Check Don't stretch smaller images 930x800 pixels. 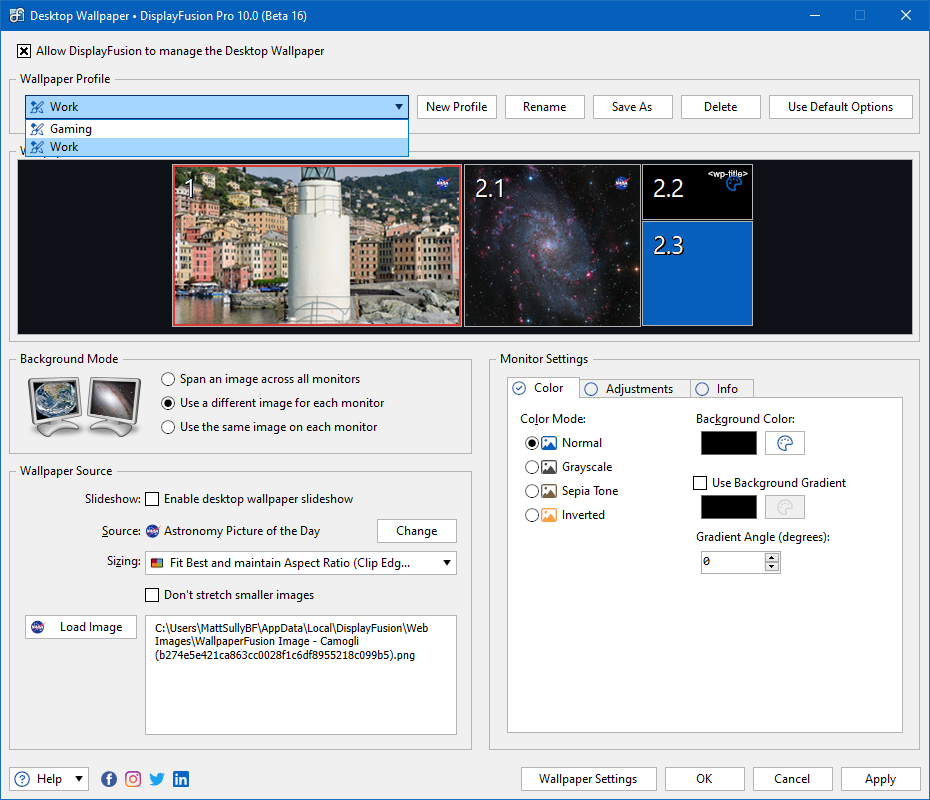pyautogui.click(x=152, y=595)
